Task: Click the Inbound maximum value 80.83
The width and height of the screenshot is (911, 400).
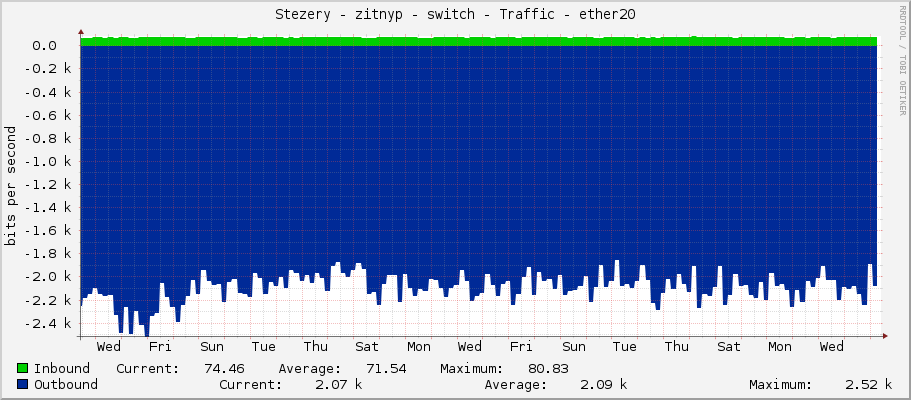Action: (548, 369)
